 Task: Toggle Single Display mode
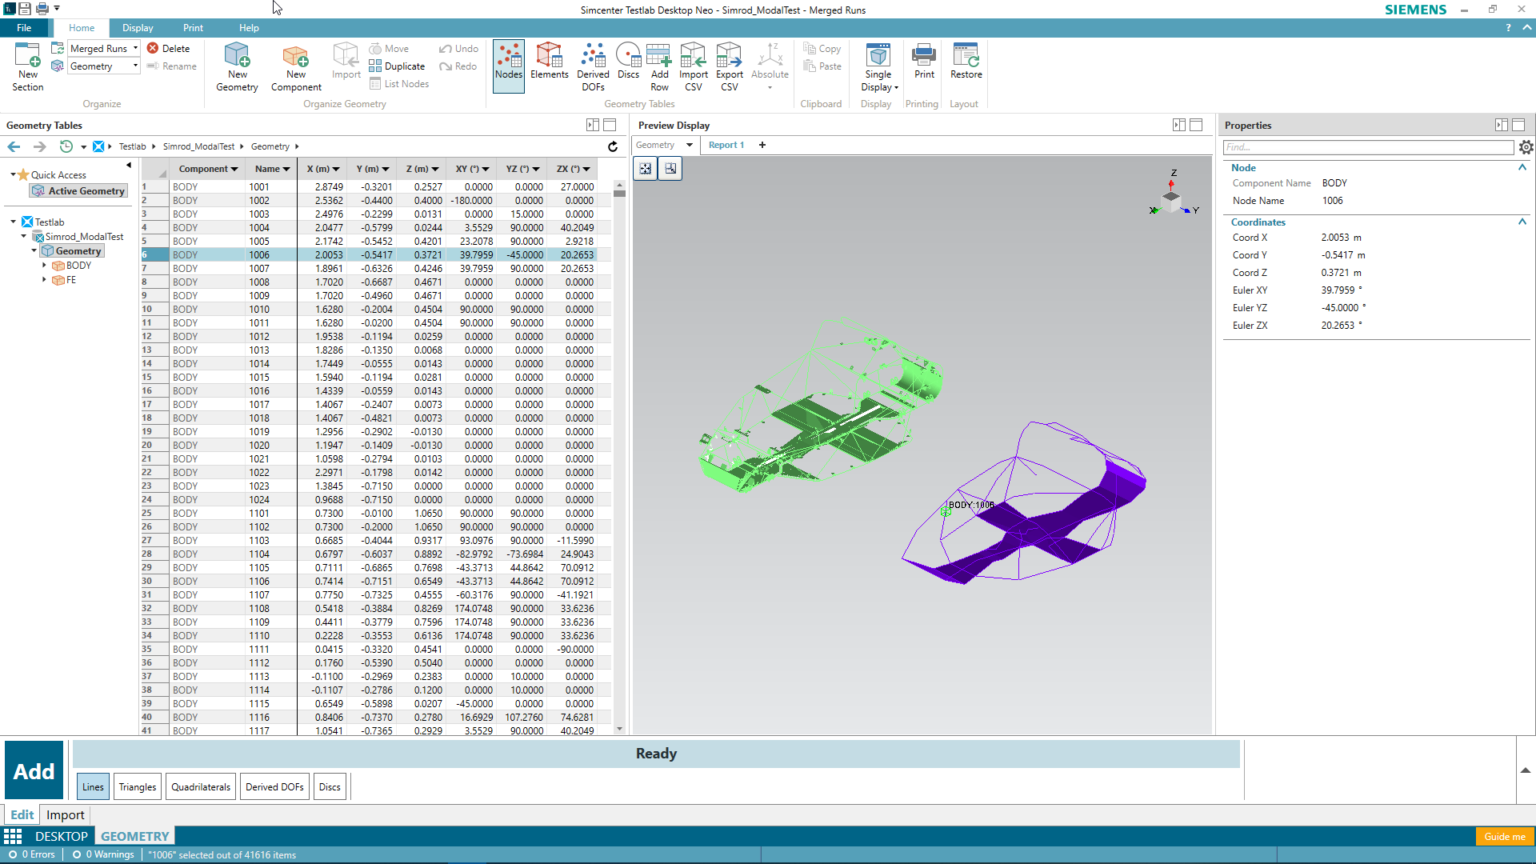tap(878, 65)
